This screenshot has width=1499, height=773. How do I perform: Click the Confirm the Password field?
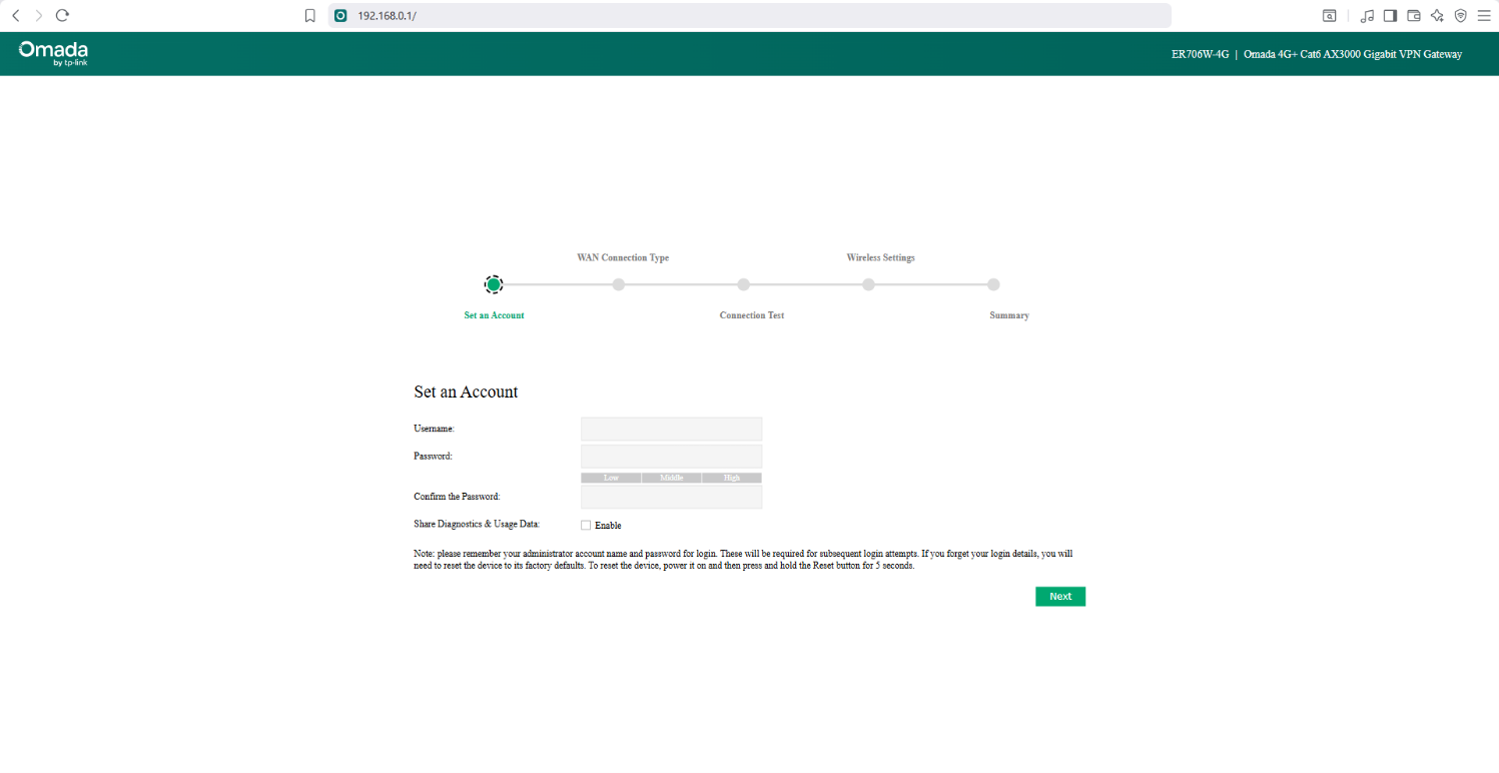671,497
